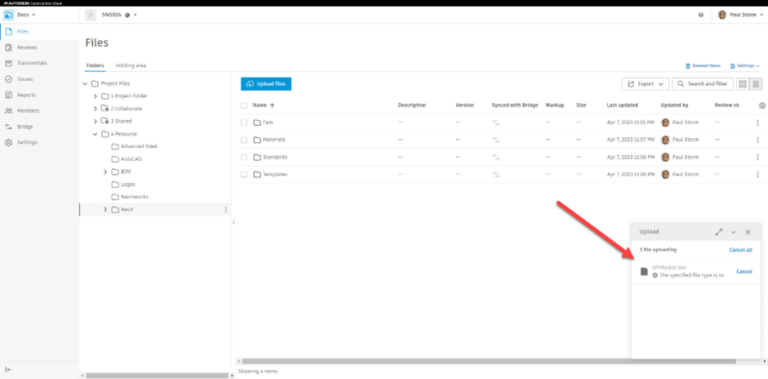Open Reports in the sidebar
Screen dimensions: 768x379
26,95
